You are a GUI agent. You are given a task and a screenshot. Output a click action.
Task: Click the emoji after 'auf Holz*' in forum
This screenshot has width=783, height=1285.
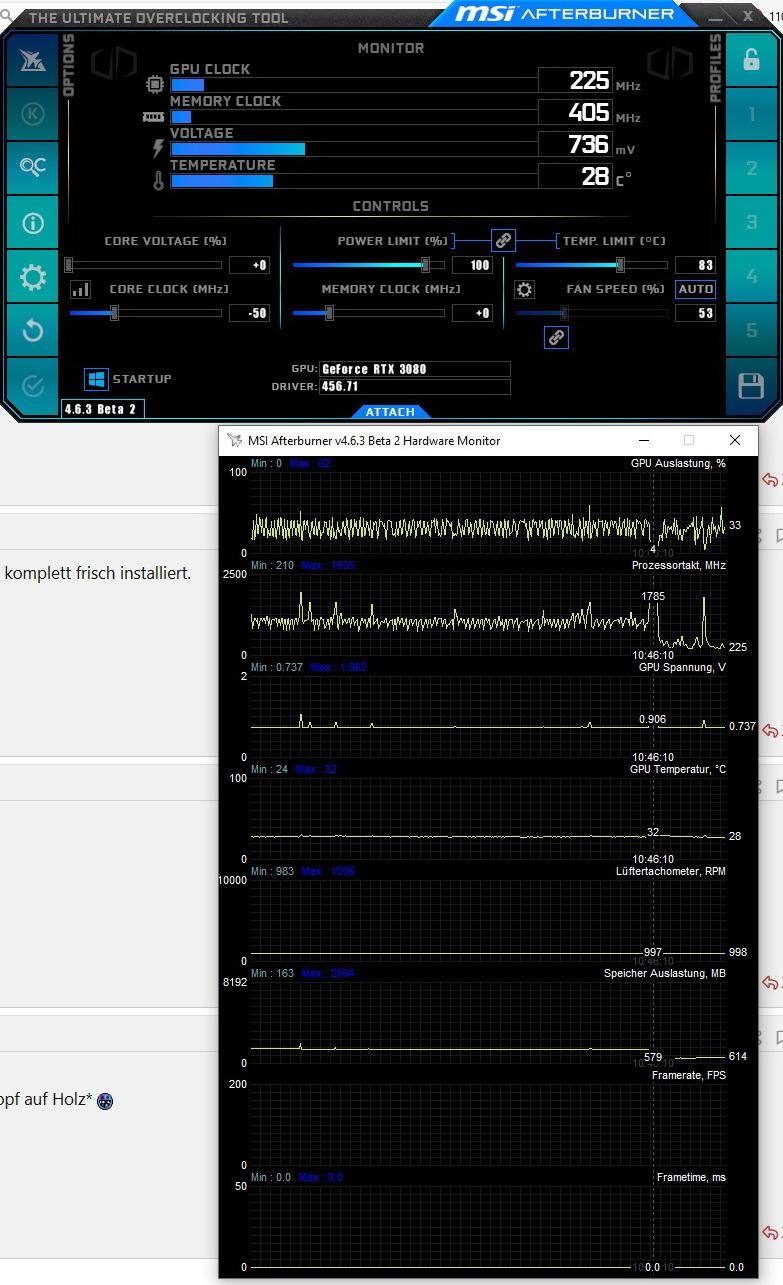(x=105, y=1101)
